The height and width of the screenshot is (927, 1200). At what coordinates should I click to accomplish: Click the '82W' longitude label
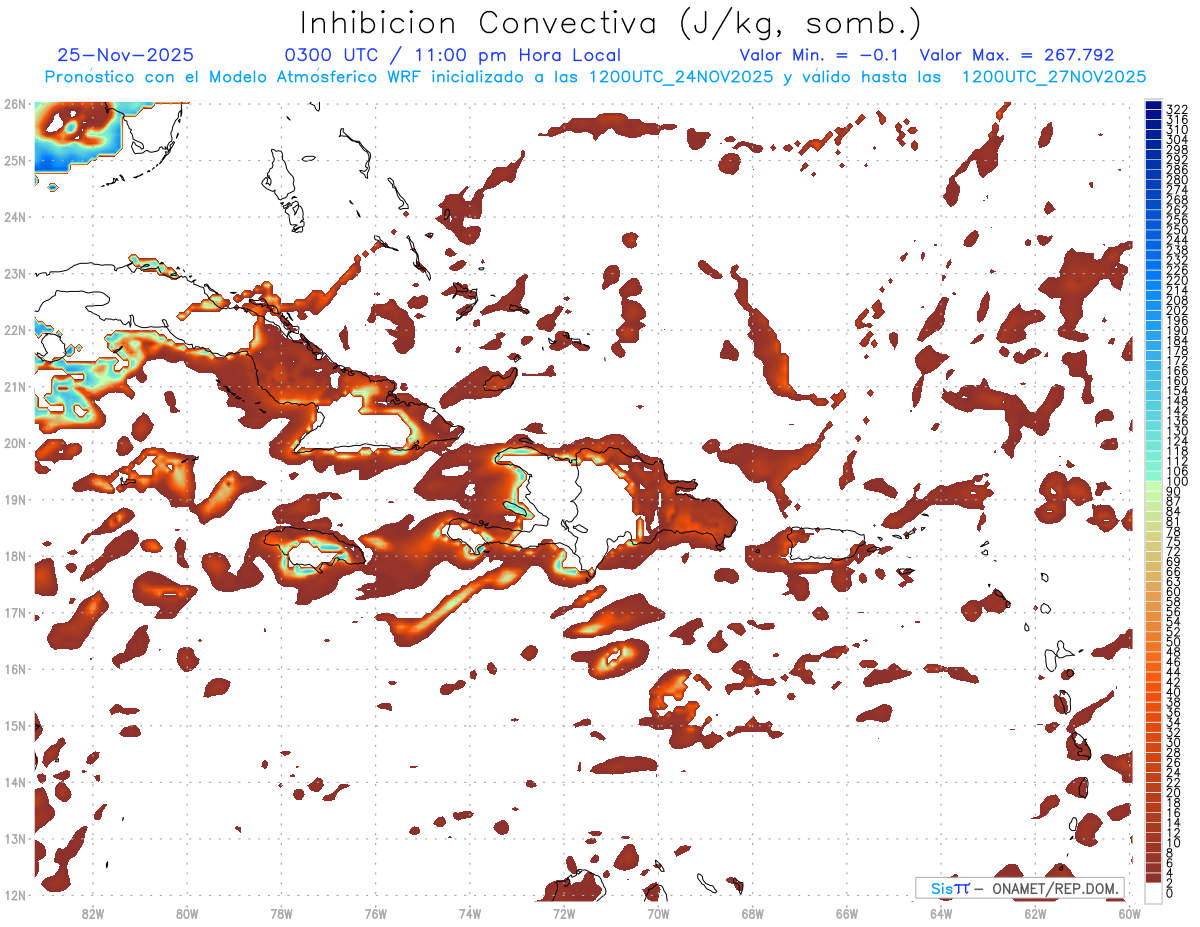click(93, 913)
